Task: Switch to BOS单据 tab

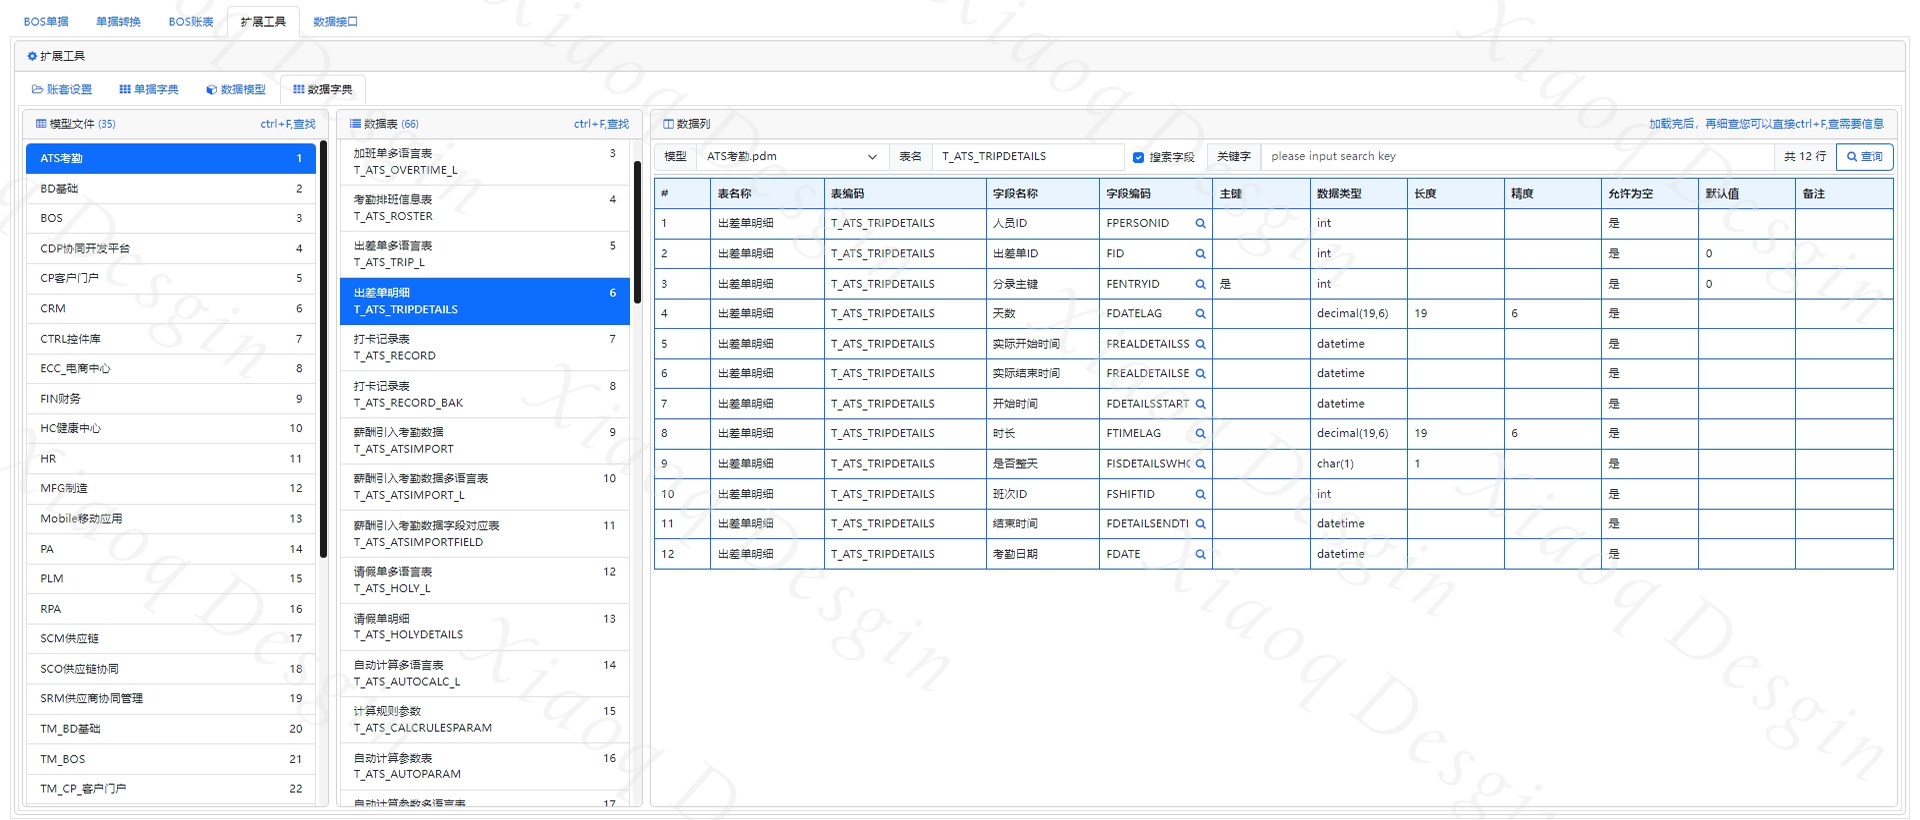Action: (46, 21)
